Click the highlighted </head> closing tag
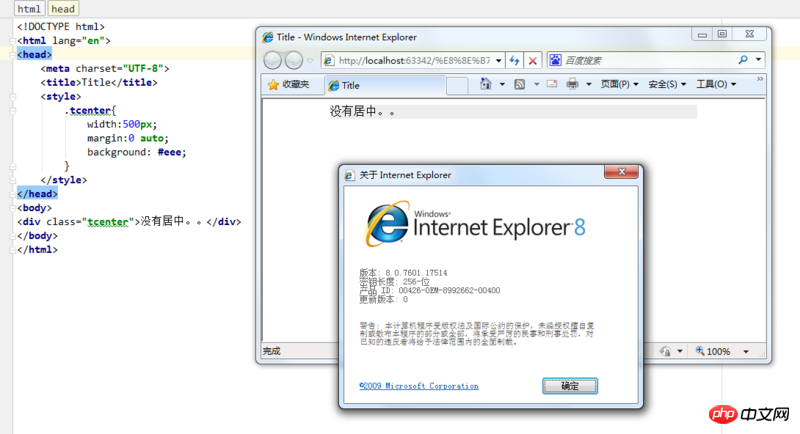Image resolution: width=800 pixels, height=434 pixels. pyautogui.click(x=37, y=194)
